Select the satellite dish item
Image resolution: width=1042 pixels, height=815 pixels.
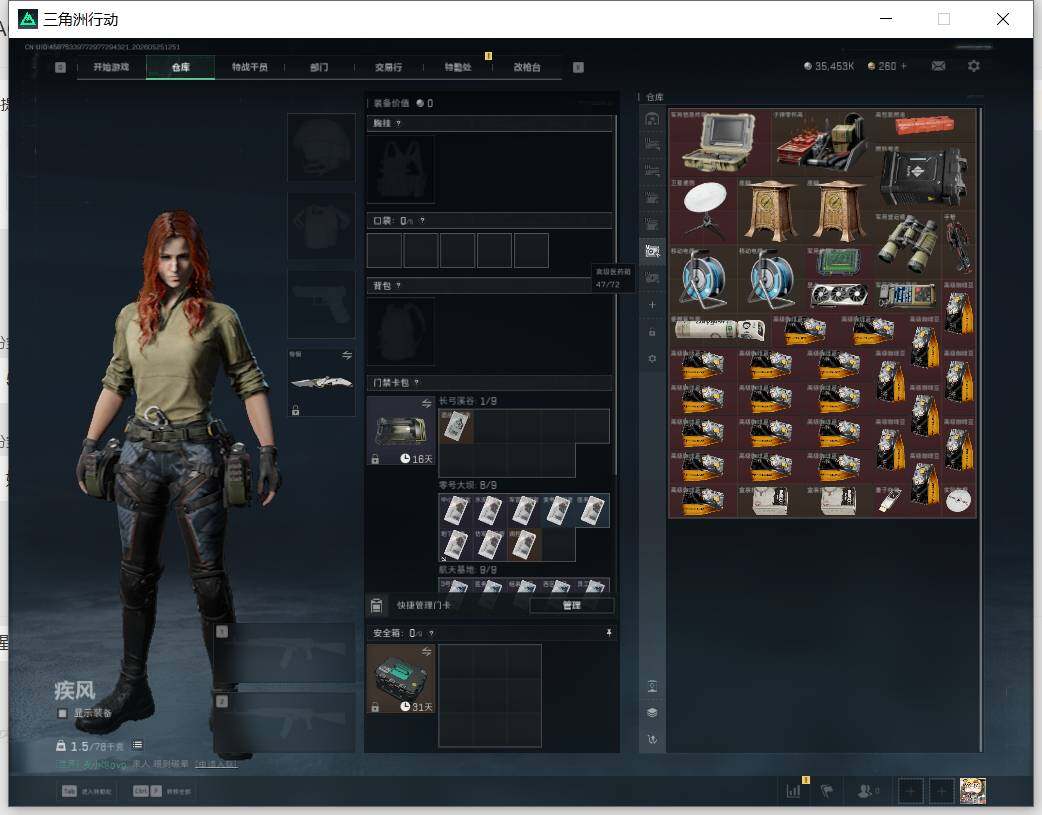(x=703, y=210)
